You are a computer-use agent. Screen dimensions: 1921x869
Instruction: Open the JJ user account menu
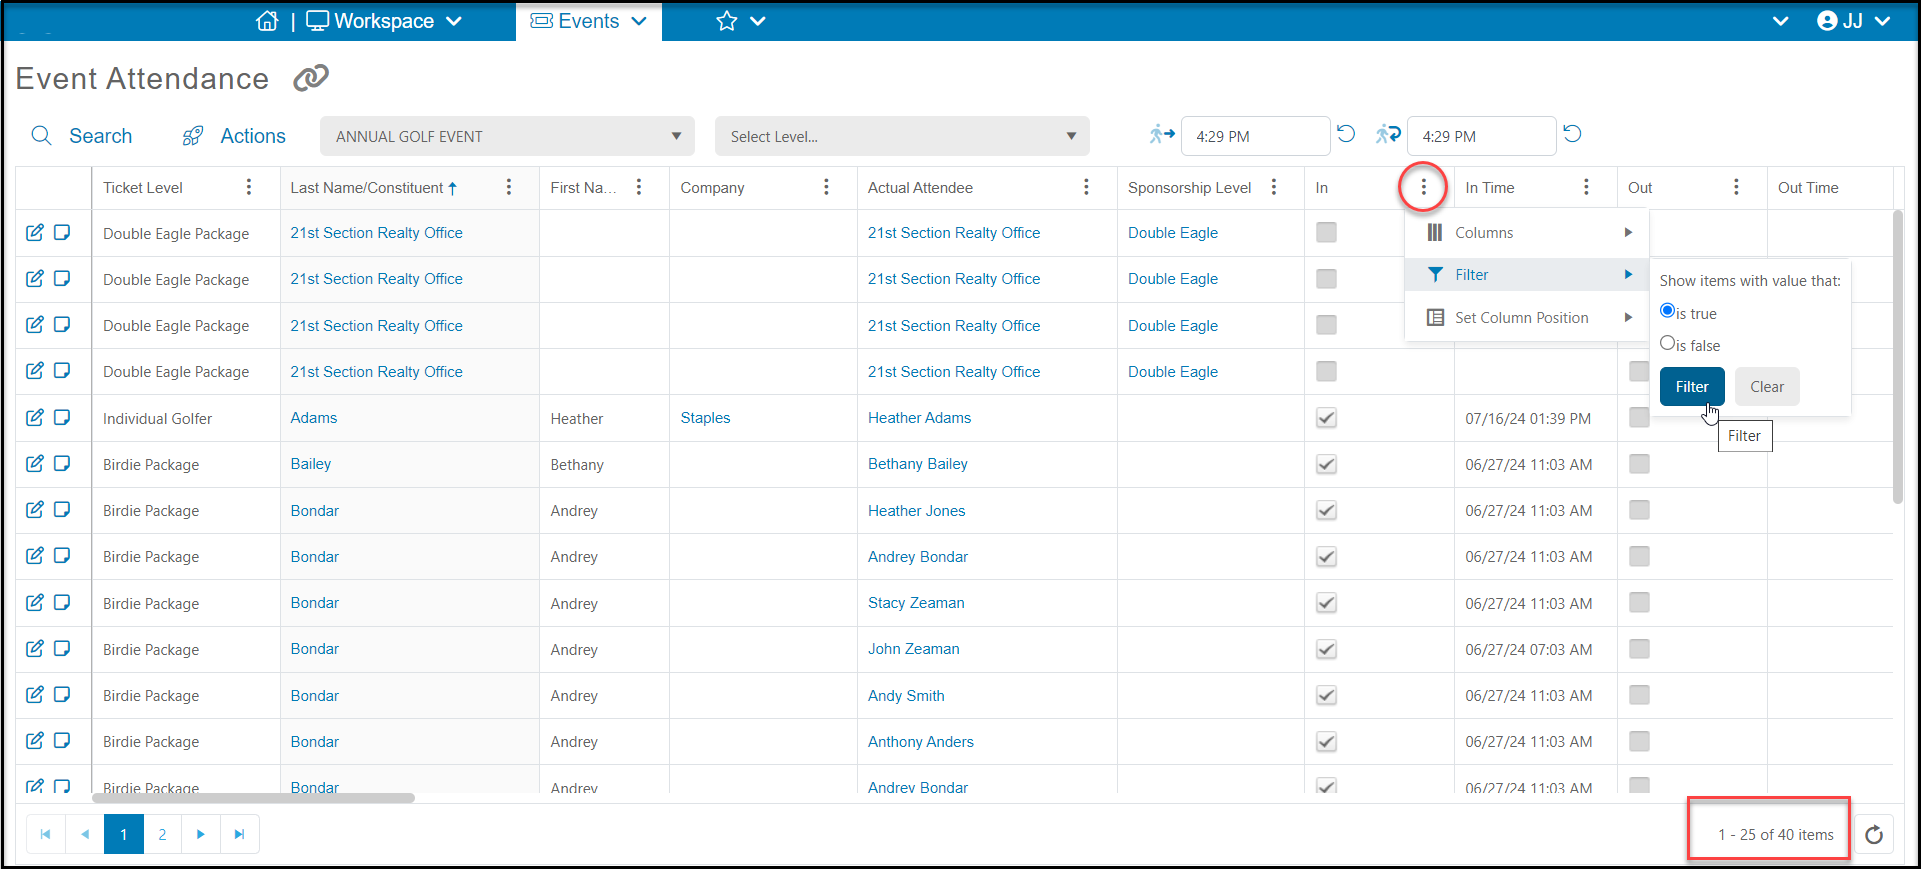point(1853,21)
